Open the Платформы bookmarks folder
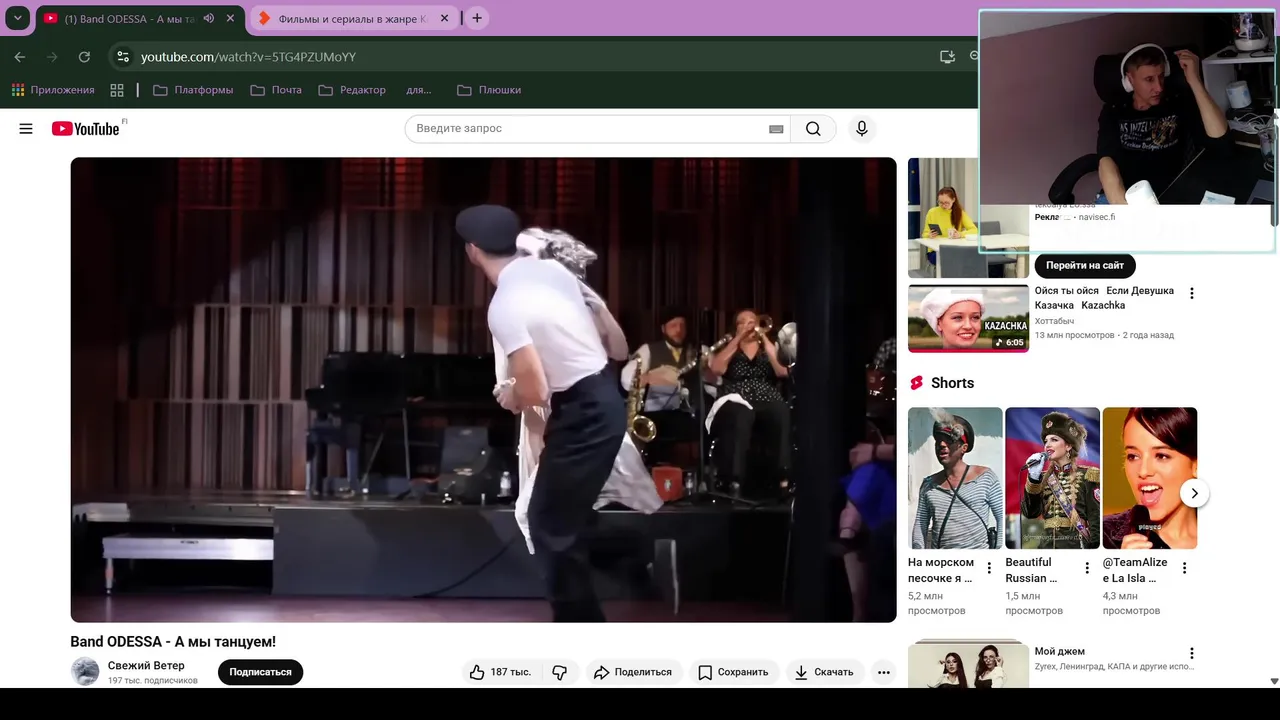1280x720 pixels. click(x=193, y=90)
